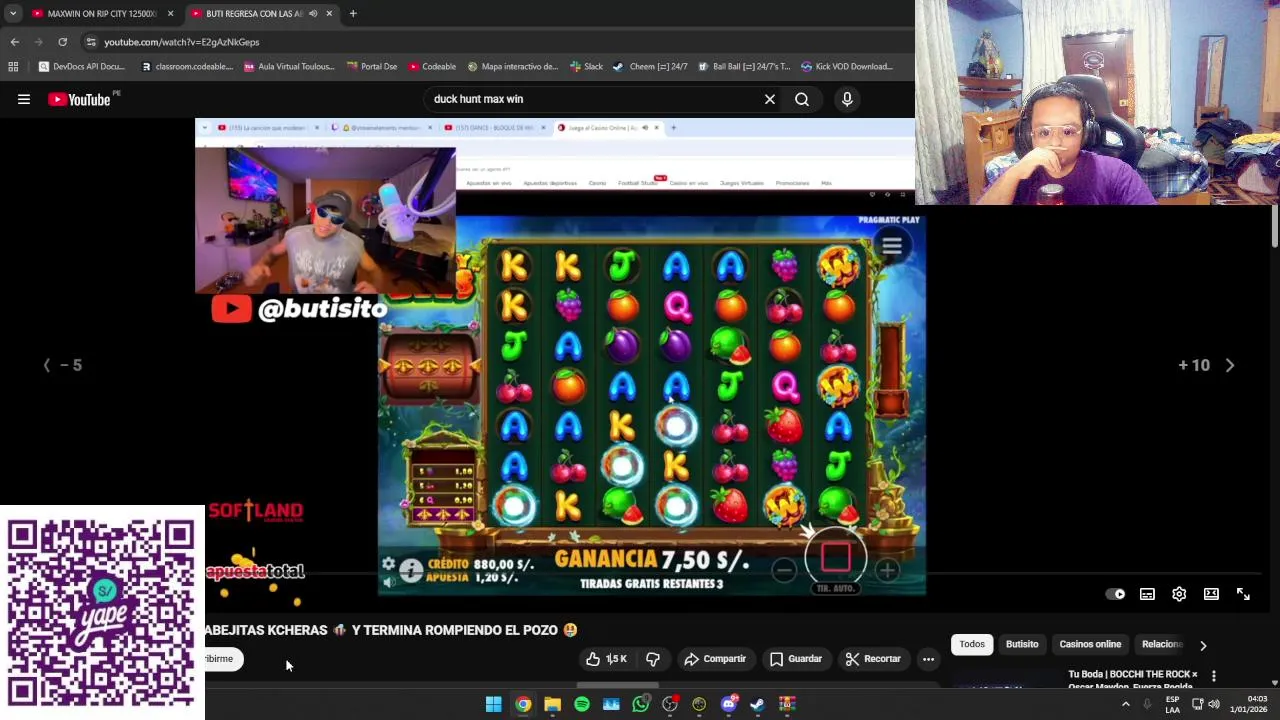Select the Todos filter chip
This screenshot has width=1280, height=720.
click(972, 645)
